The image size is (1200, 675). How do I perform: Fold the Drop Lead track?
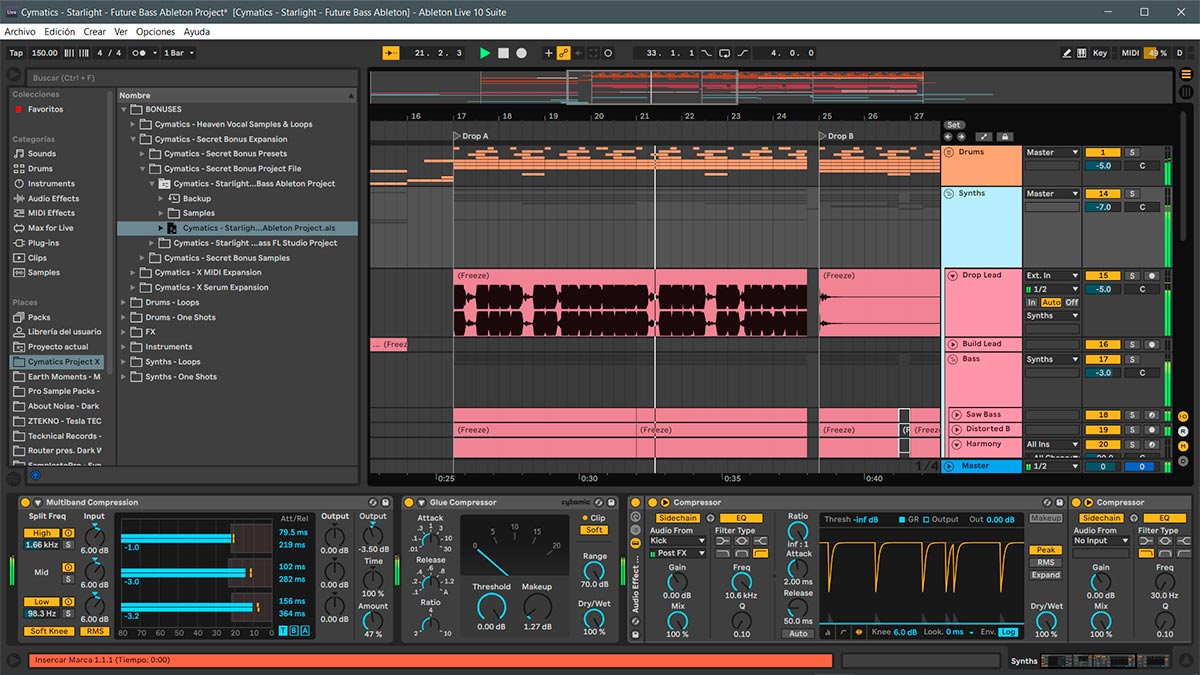tap(951, 275)
